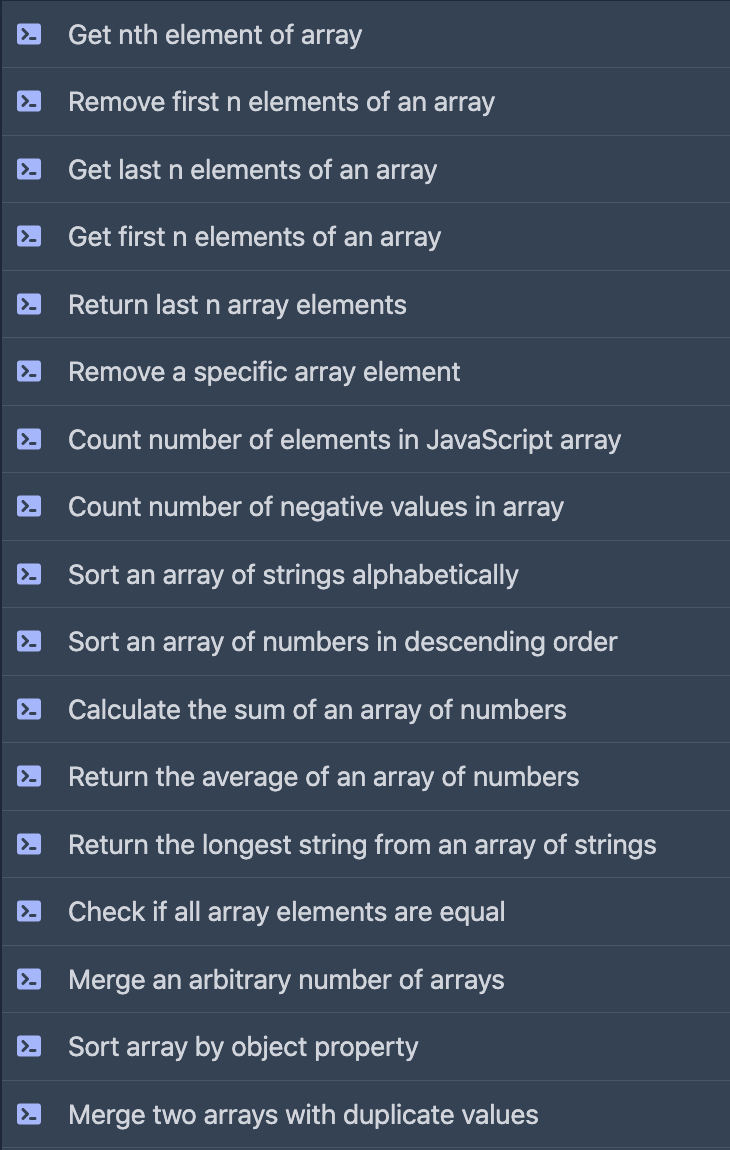Open "Get first n elements of an array"

click(254, 237)
